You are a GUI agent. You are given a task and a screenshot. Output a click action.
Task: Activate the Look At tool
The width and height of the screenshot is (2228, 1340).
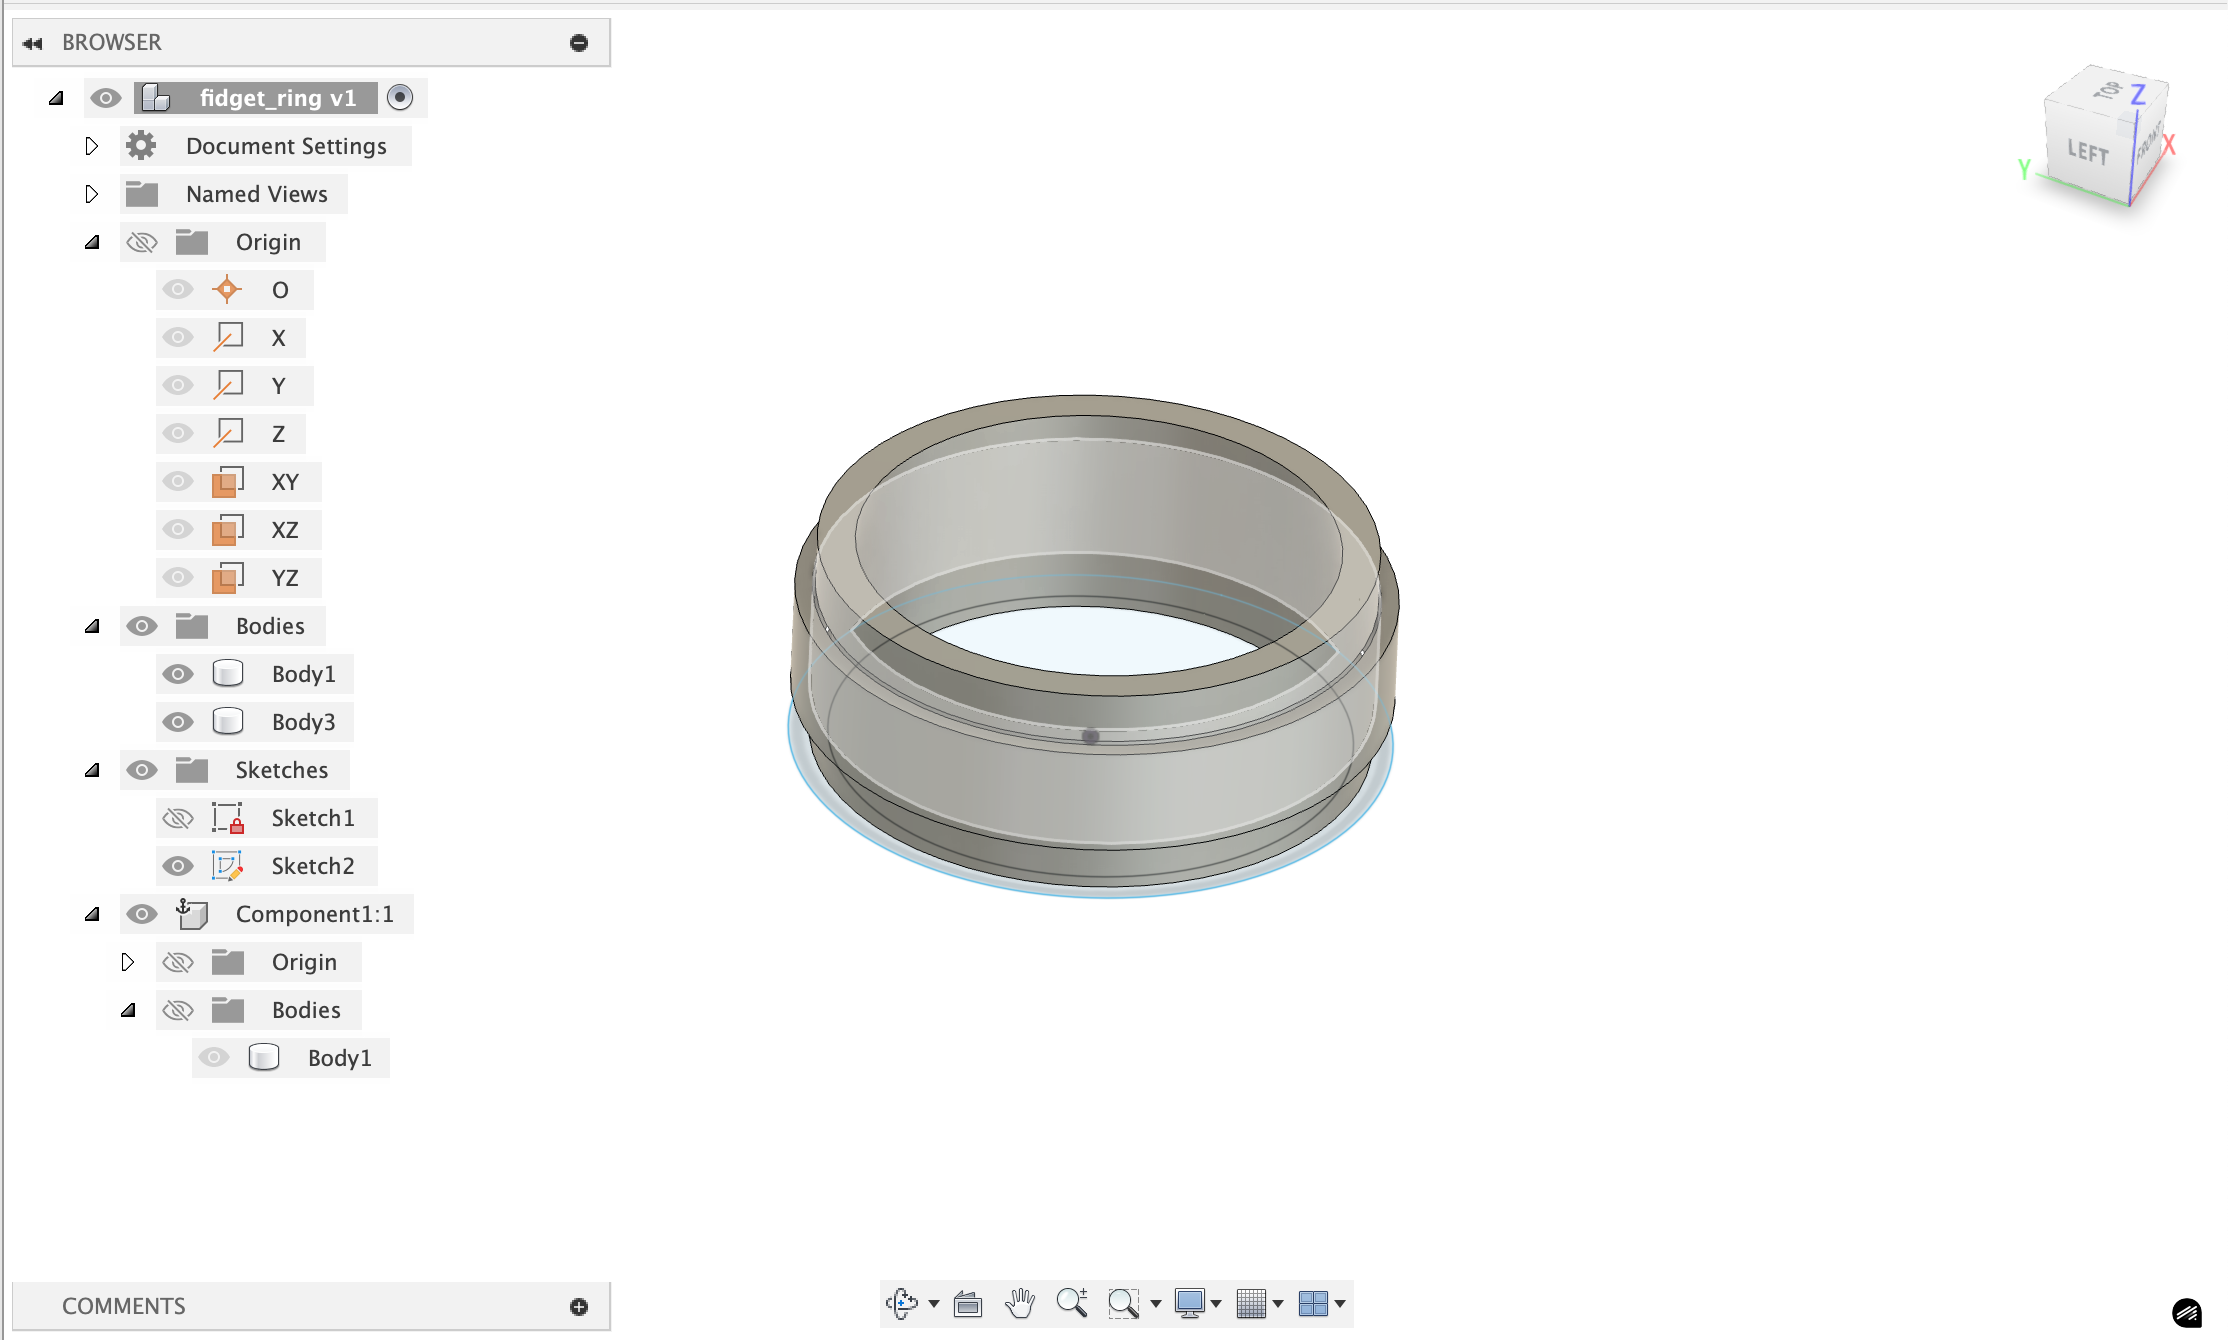(967, 1304)
